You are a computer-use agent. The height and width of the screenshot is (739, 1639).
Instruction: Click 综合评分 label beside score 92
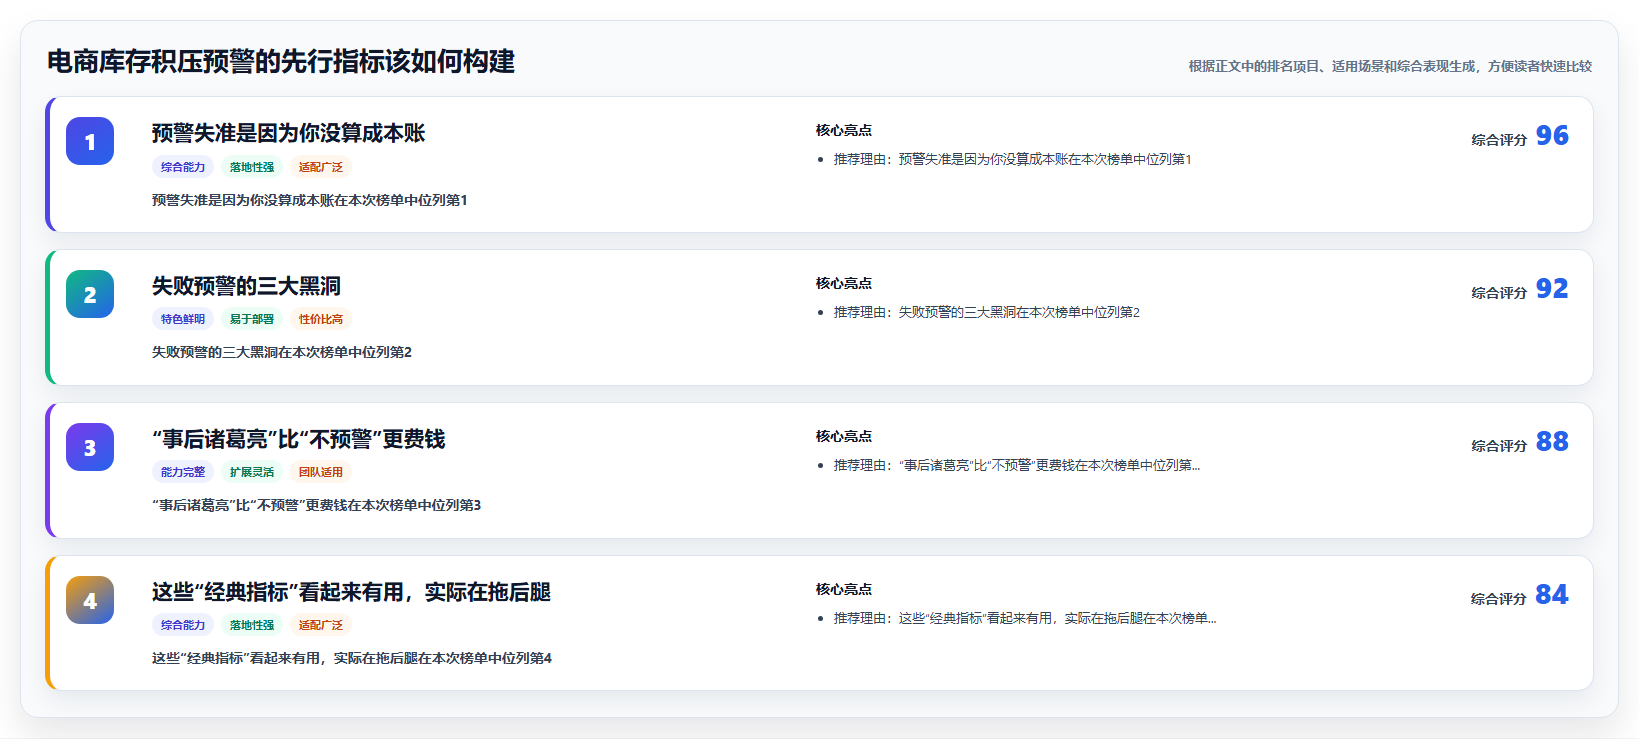click(x=1499, y=293)
